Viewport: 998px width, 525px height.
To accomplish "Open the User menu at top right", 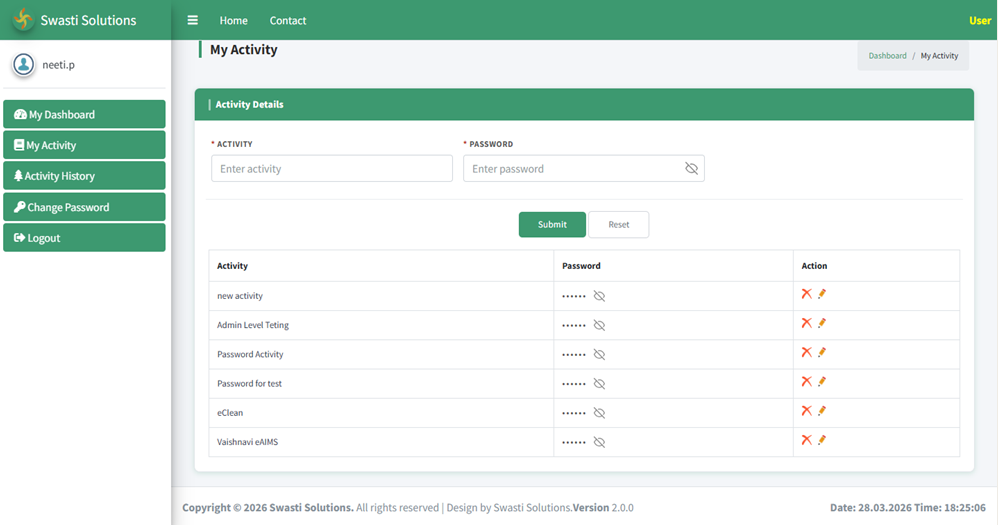I will click(979, 21).
